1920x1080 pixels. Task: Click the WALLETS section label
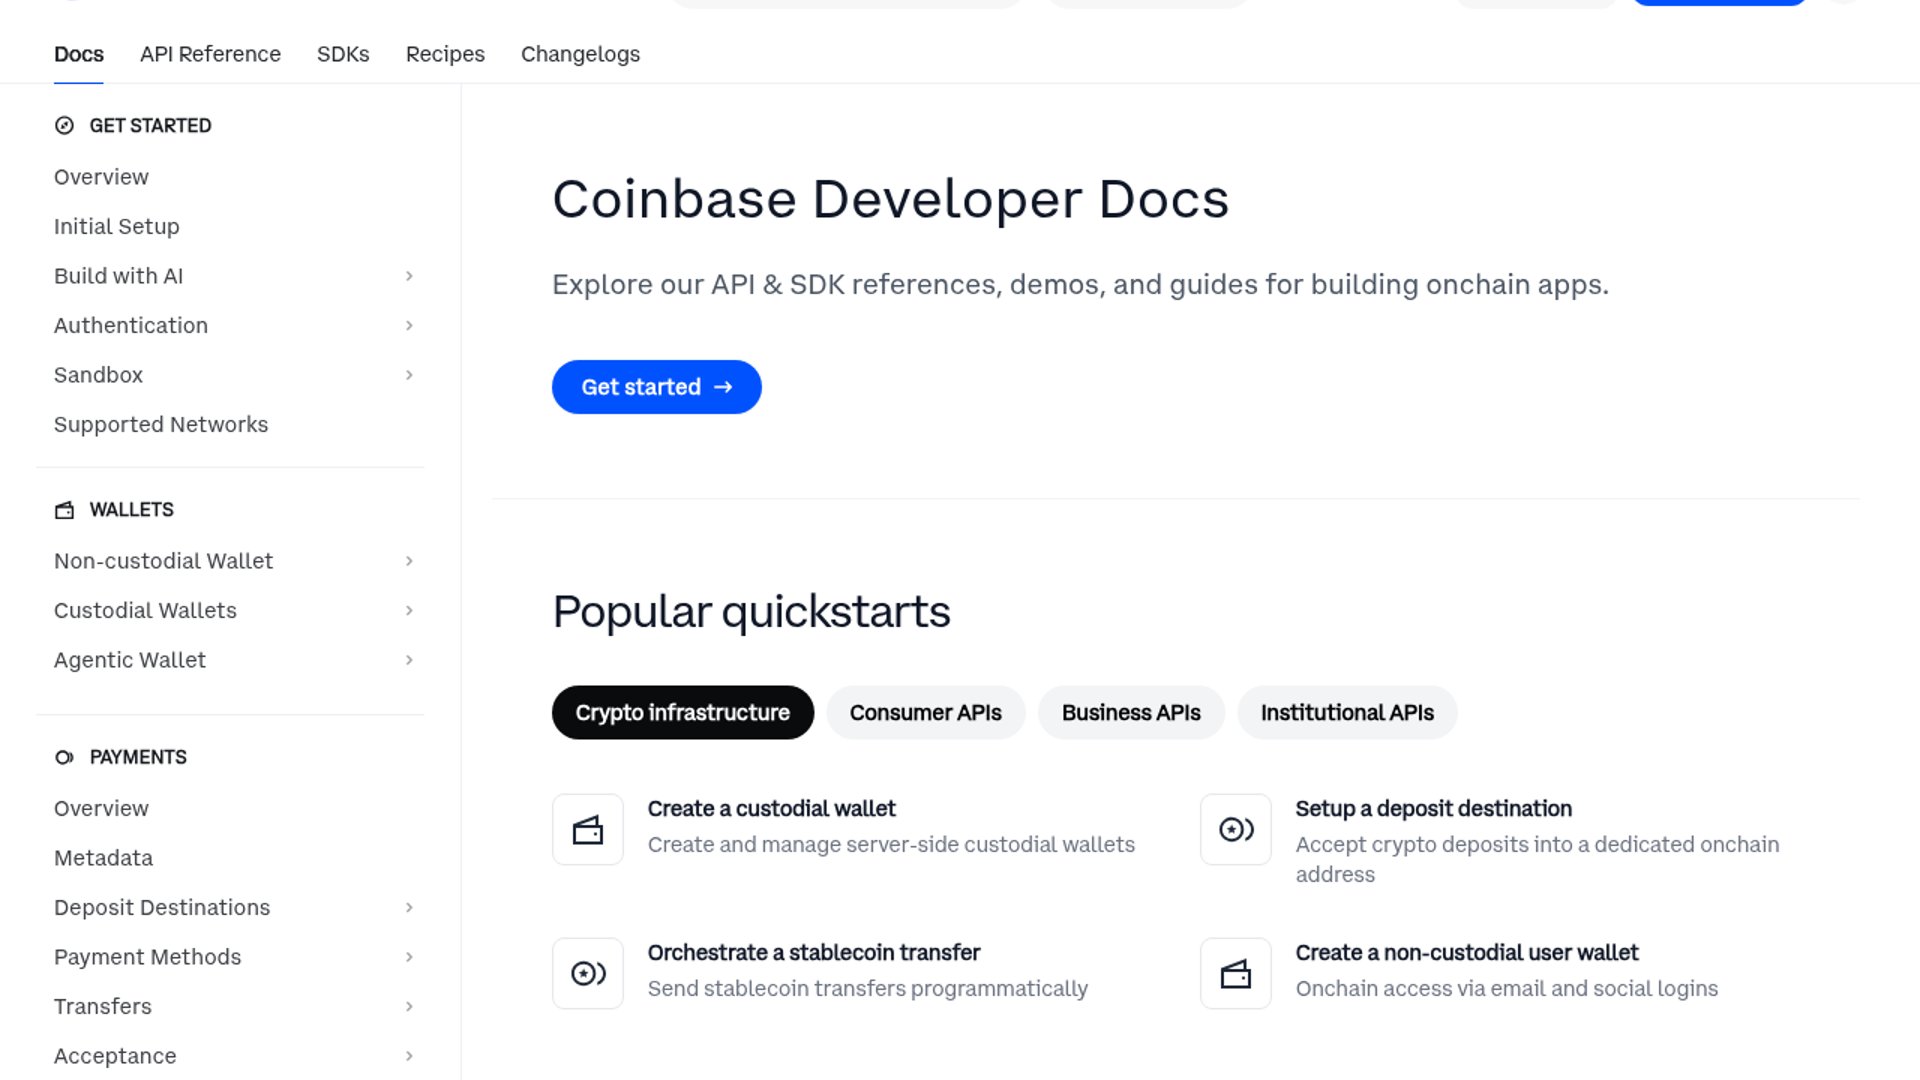[x=131, y=510]
